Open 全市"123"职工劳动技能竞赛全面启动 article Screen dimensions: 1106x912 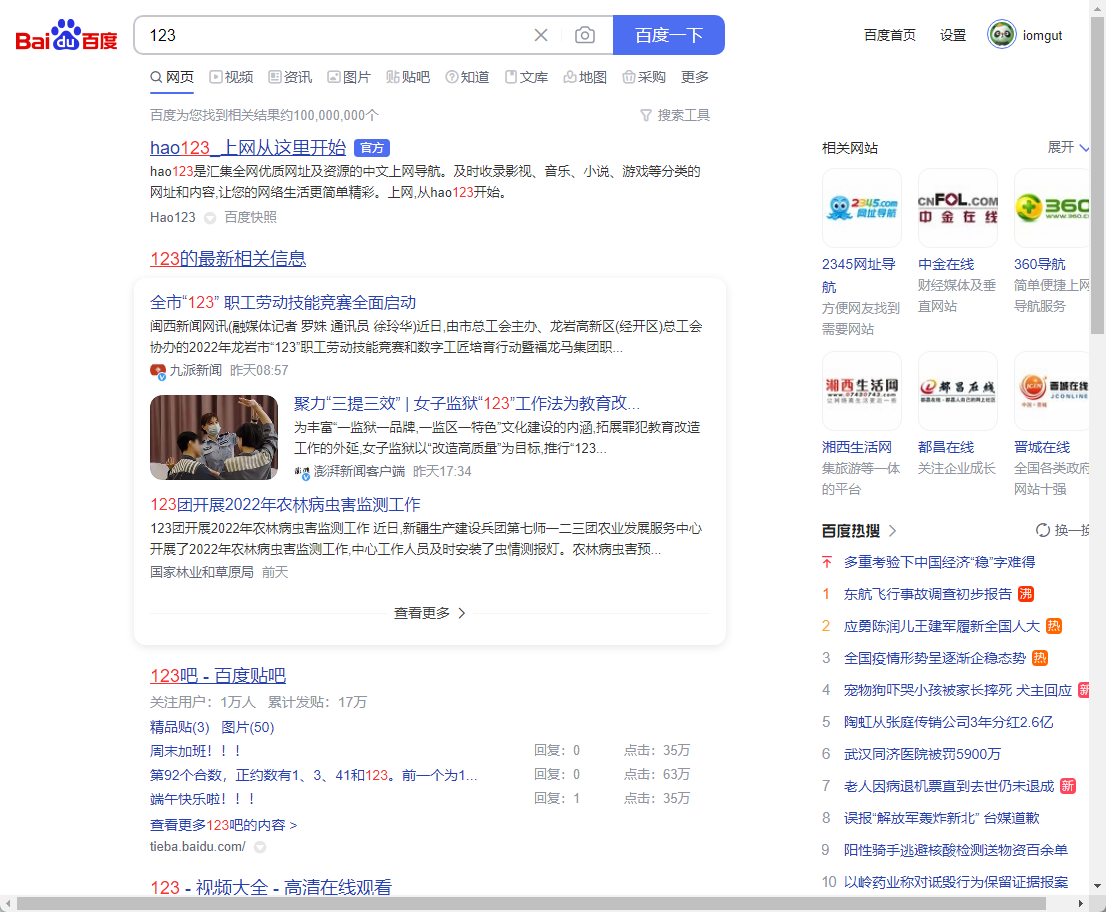pos(283,303)
